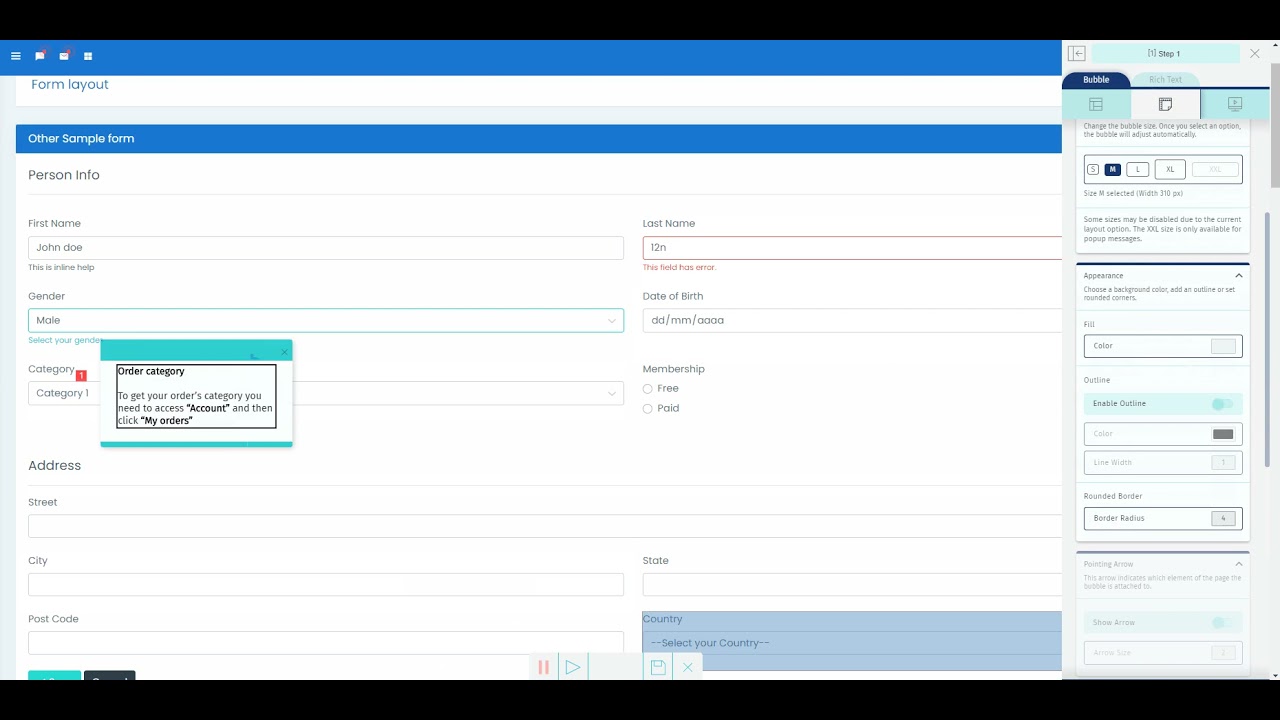Viewport: 1280px width, 720px height.
Task: Click the First Name input field
Action: pyautogui.click(x=326, y=247)
